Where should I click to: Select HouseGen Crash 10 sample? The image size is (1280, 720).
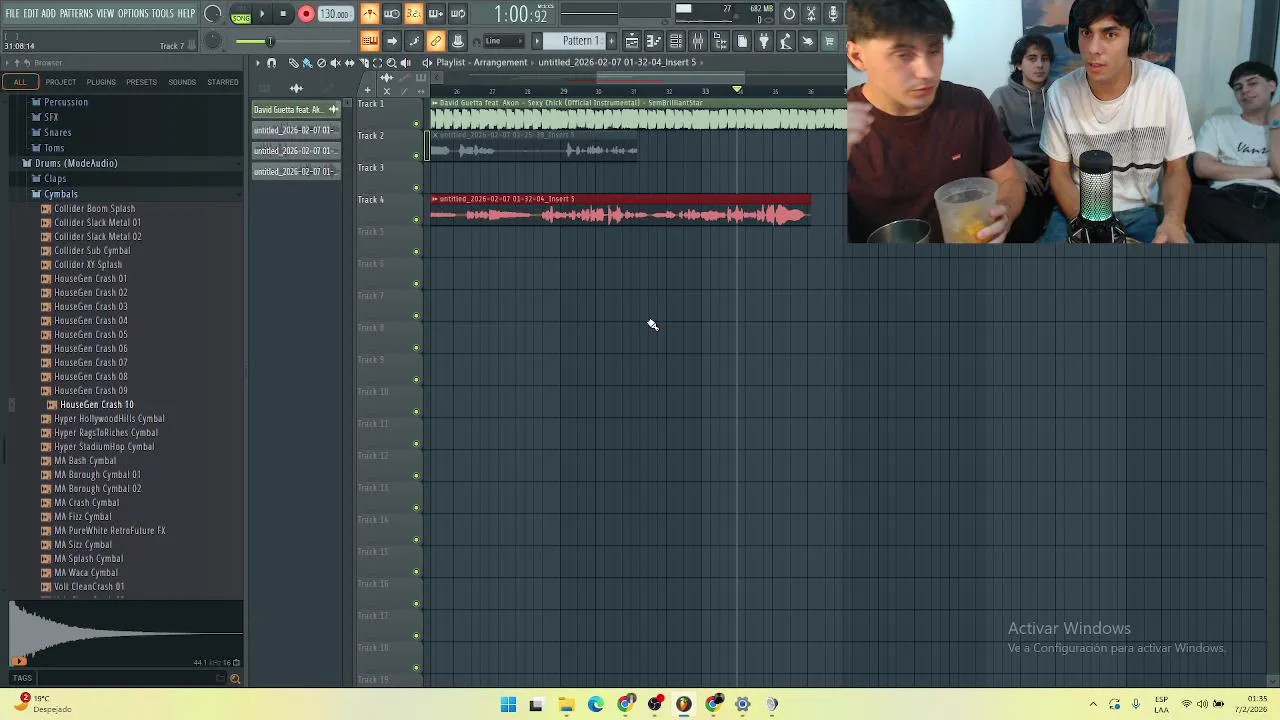tap(97, 405)
